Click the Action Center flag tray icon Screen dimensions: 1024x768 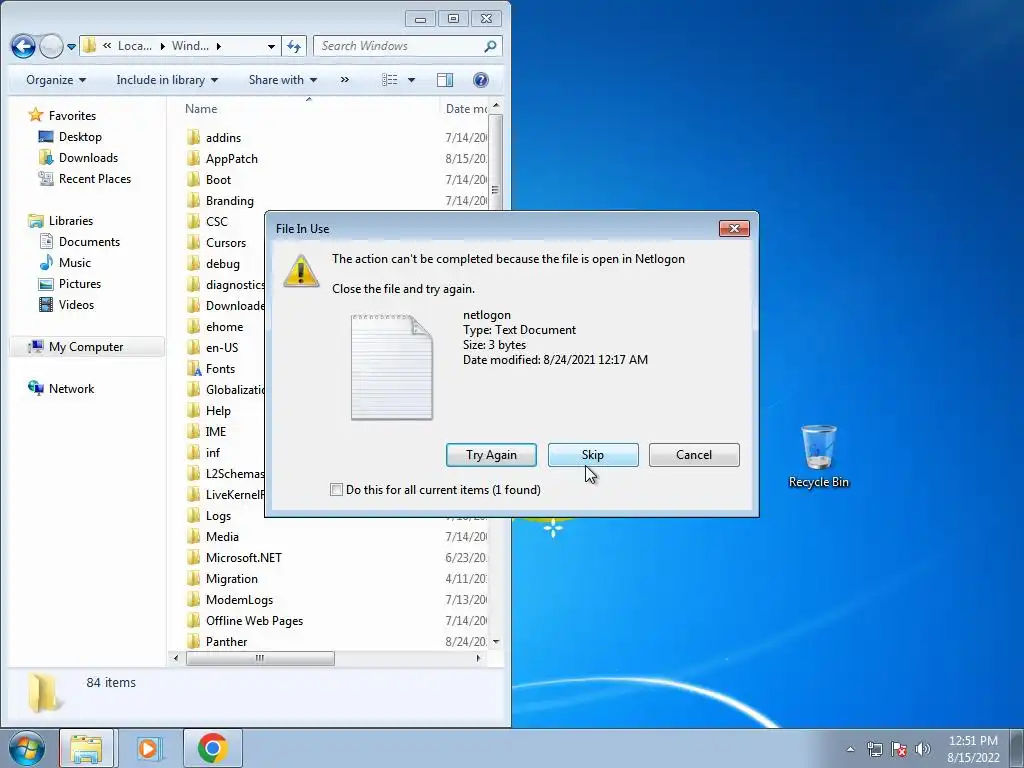click(899, 749)
